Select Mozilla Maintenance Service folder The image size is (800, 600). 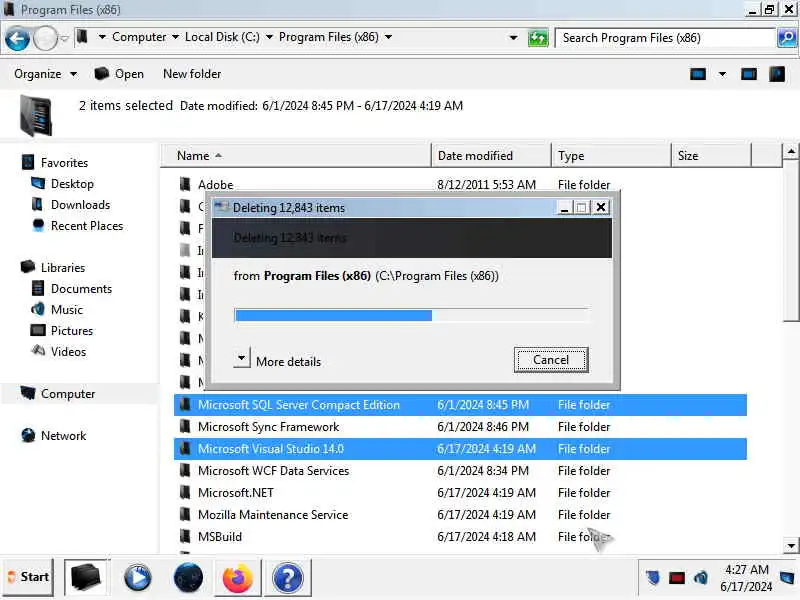[x=460, y=515]
